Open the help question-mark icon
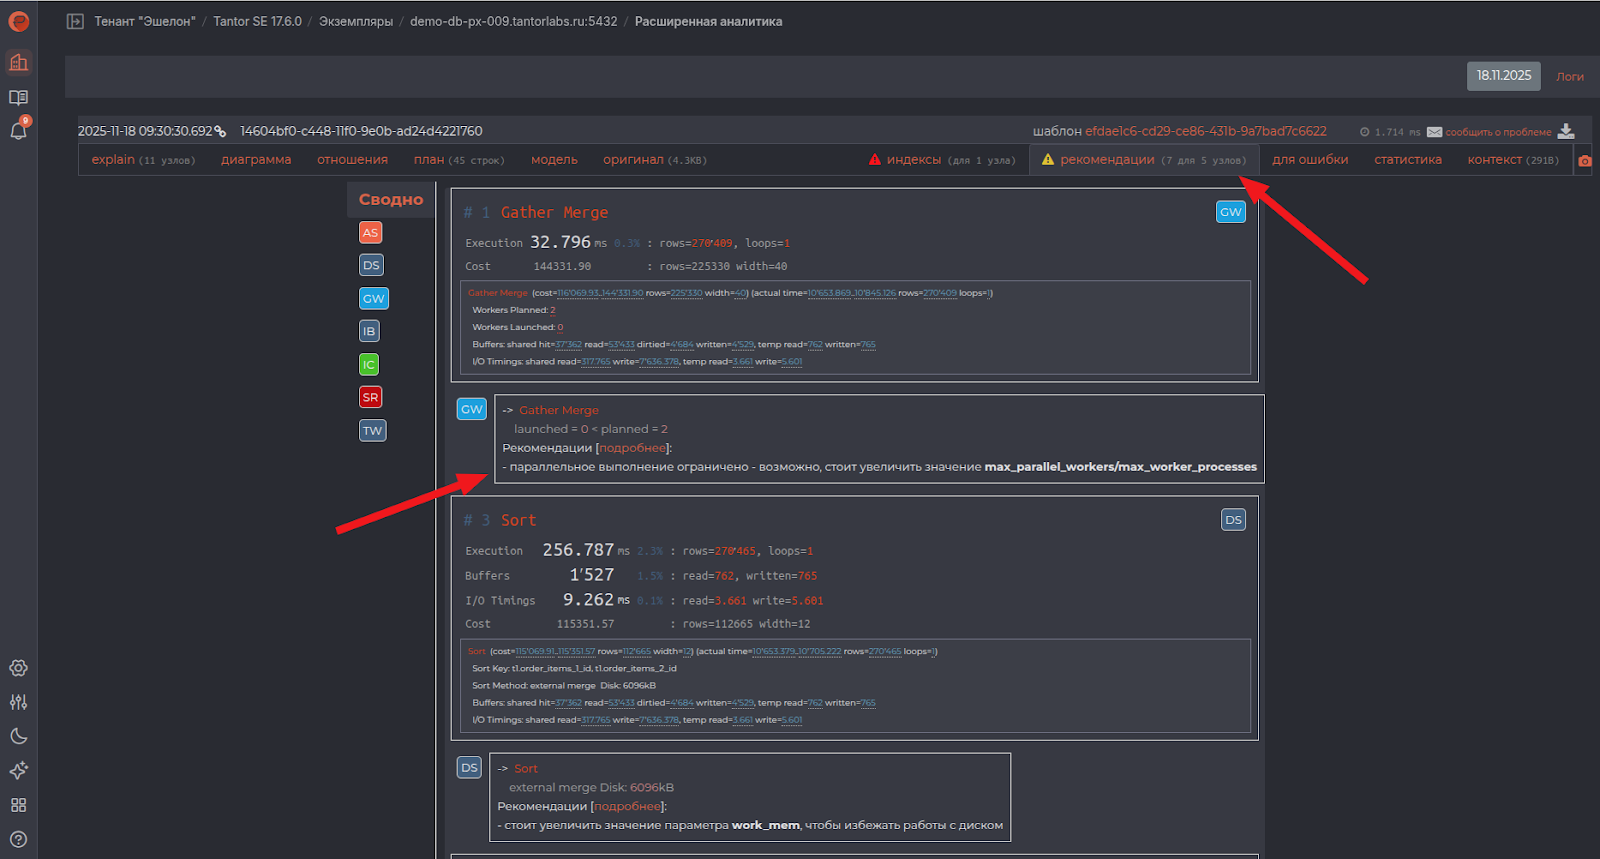 click(x=18, y=839)
